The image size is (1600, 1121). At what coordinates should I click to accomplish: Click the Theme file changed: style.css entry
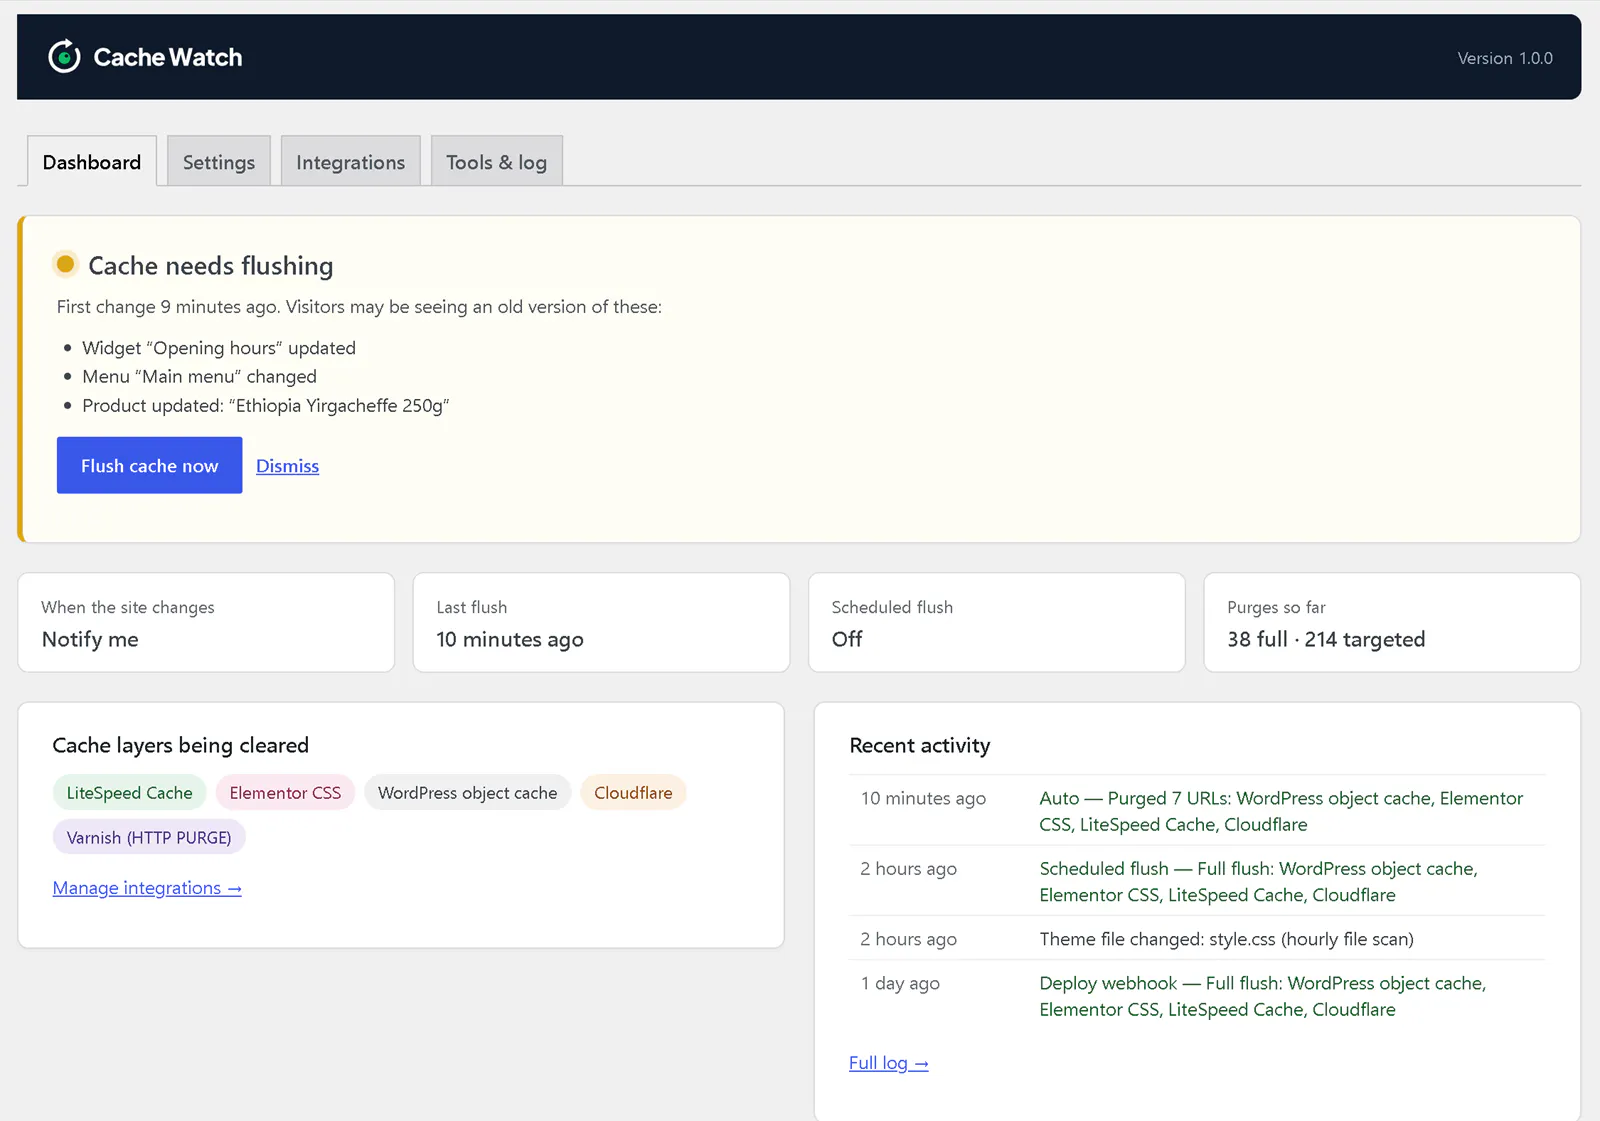[1227, 939]
